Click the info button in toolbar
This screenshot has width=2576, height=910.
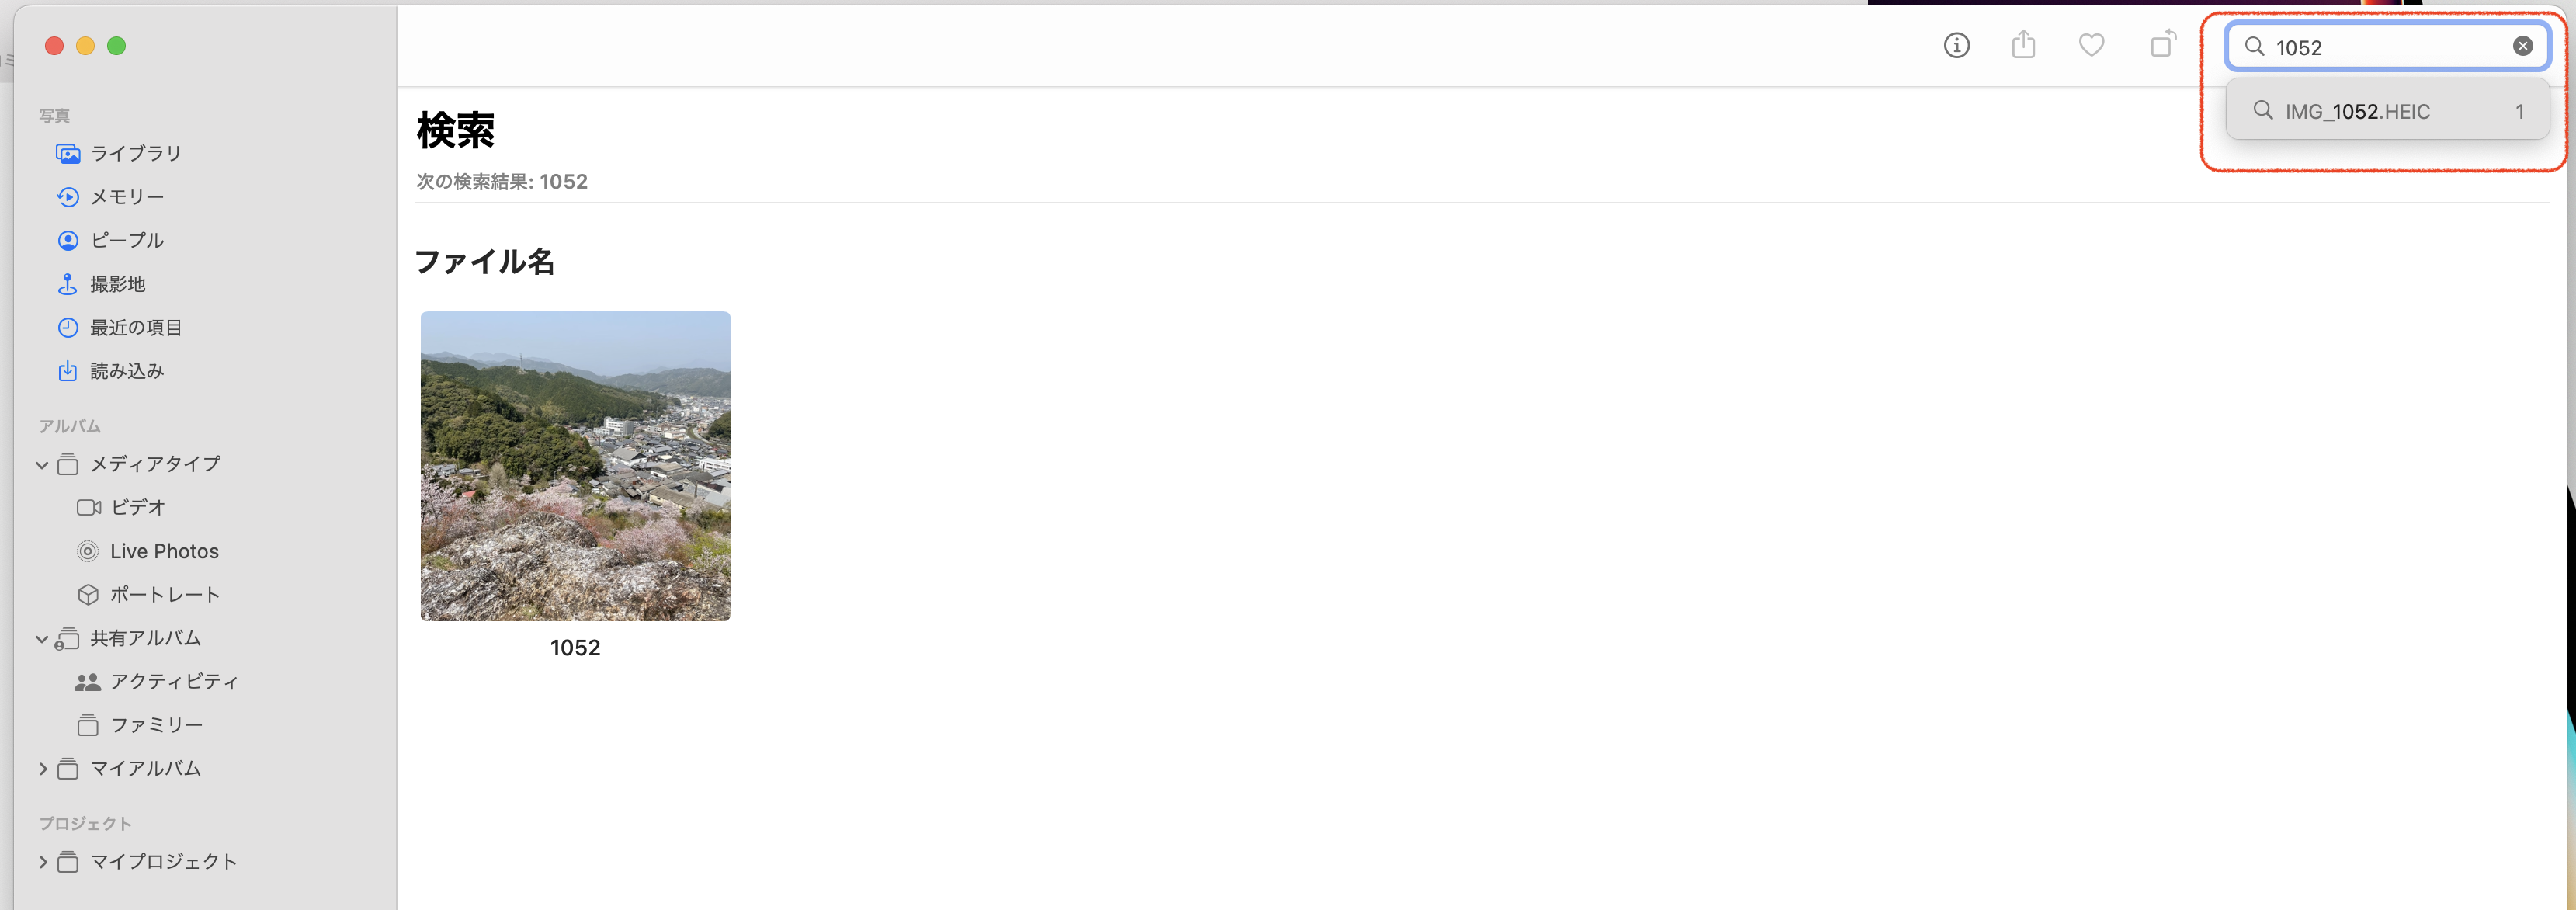coord(1956,45)
